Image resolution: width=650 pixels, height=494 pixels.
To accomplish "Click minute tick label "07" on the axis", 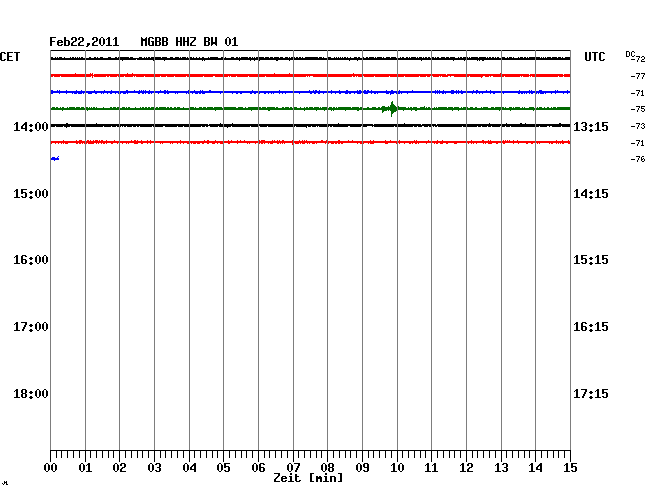I will pos(293,468).
